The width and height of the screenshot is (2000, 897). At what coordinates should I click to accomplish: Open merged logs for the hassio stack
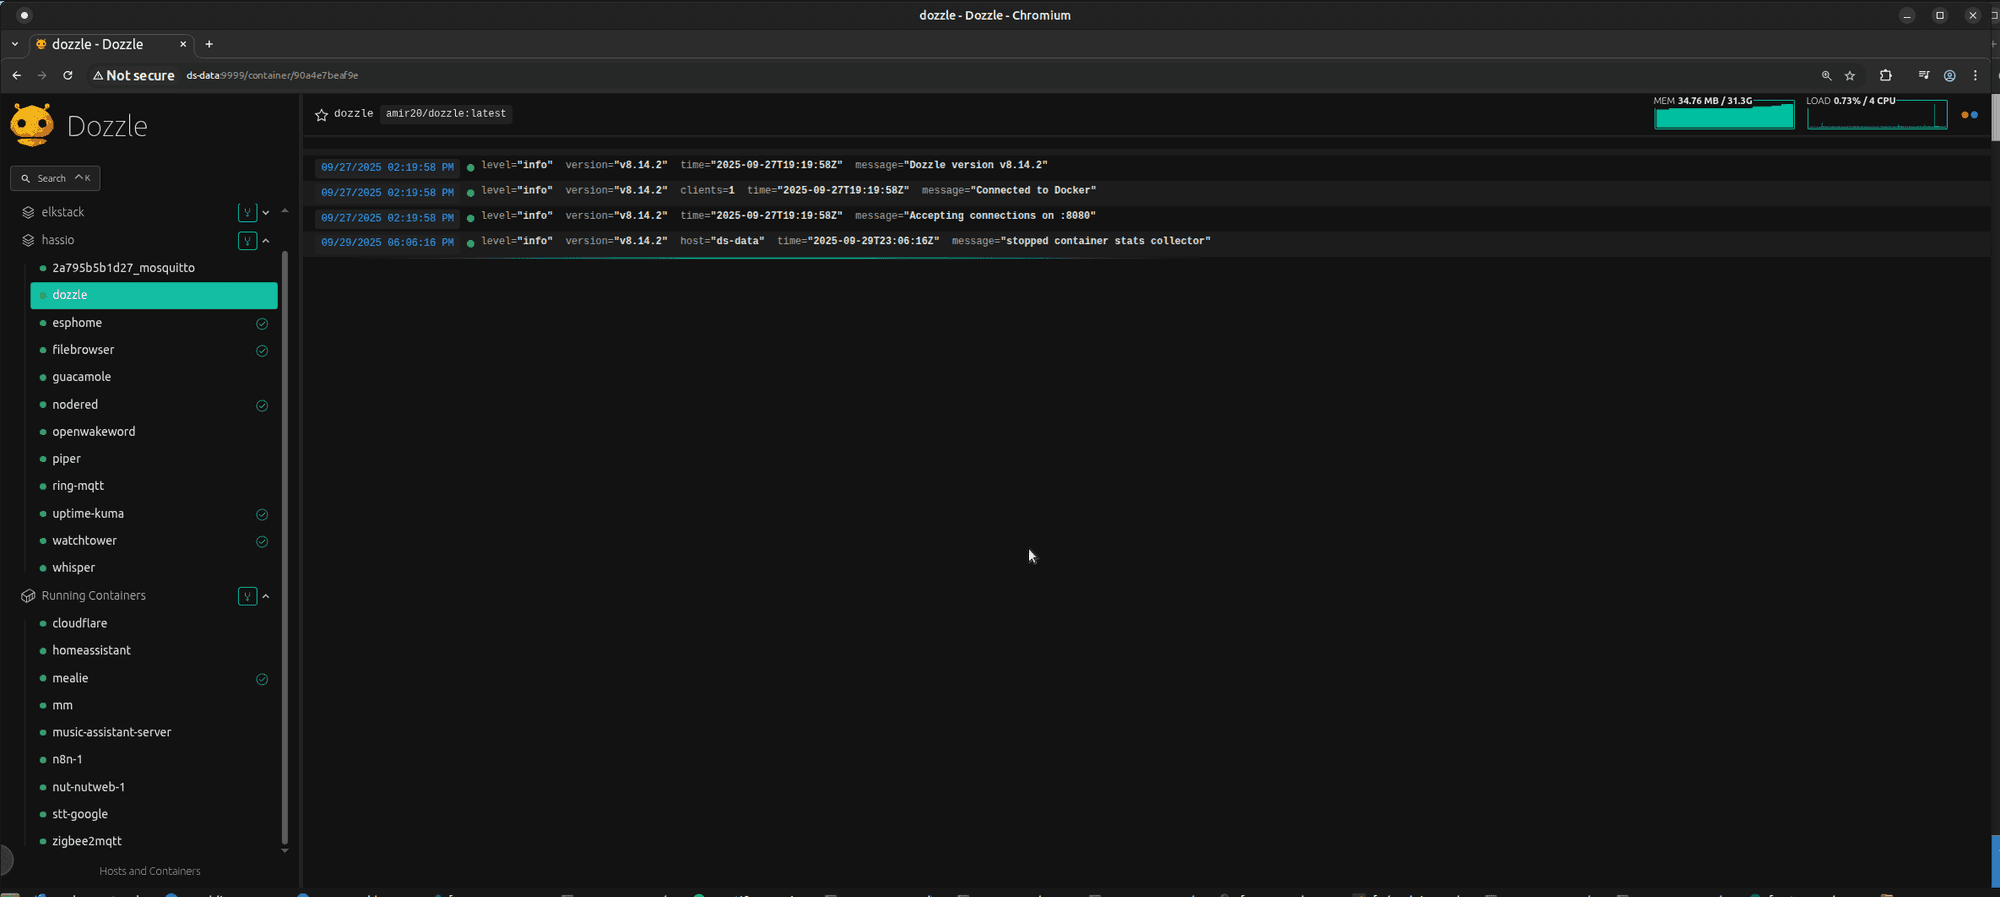pos(247,241)
